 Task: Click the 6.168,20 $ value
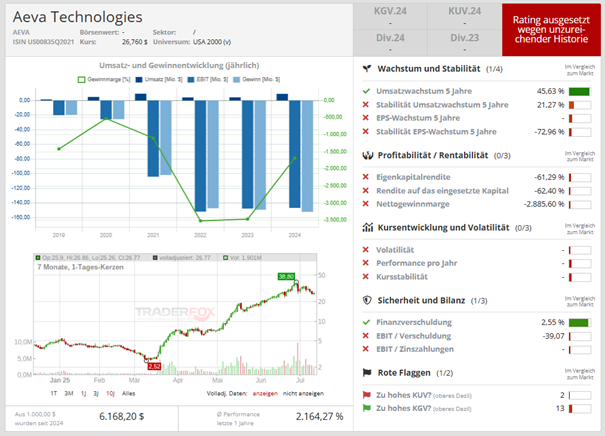point(122,417)
